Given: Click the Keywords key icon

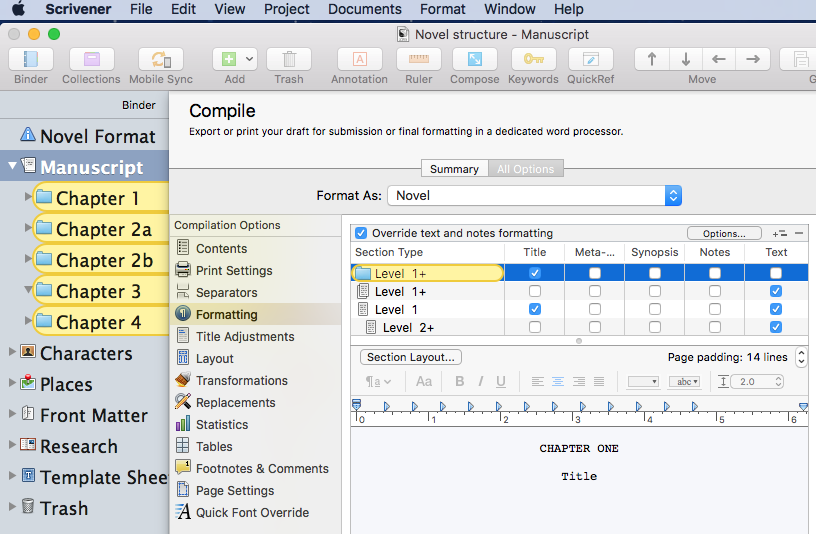Looking at the screenshot, I should (533, 59).
